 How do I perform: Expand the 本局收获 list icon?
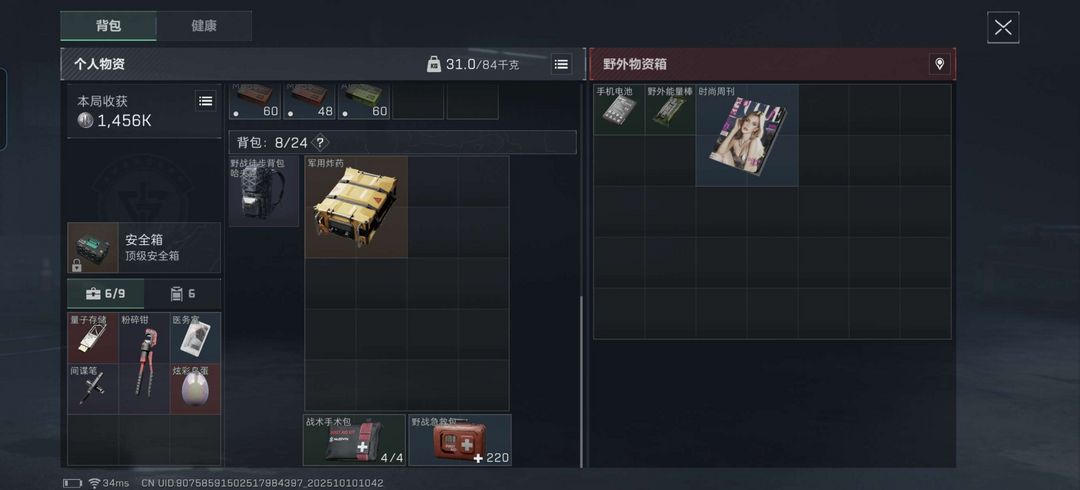205,101
